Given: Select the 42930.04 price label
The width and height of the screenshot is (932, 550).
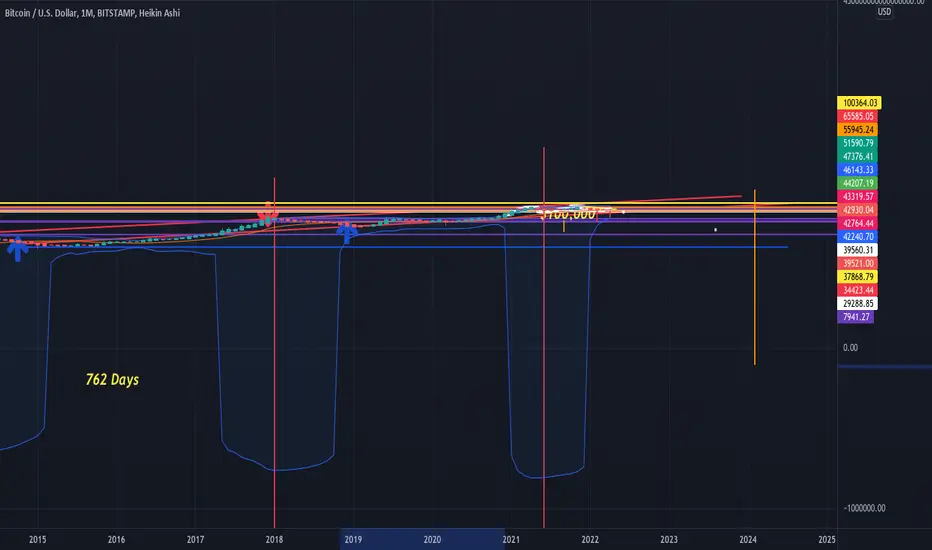Looking at the screenshot, I should click(857, 210).
